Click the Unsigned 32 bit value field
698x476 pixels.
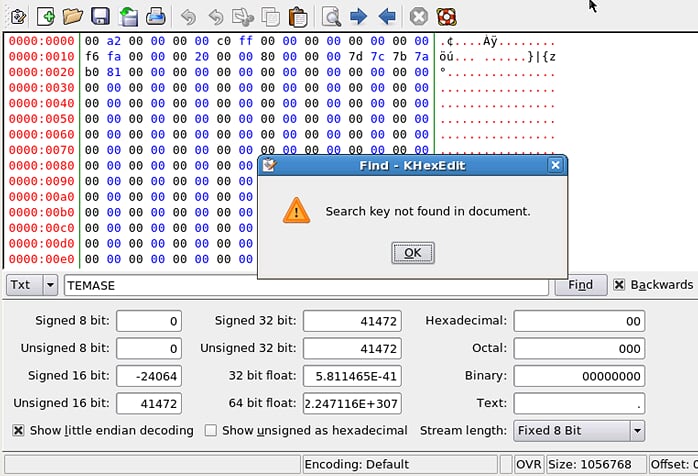tap(352, 348)
